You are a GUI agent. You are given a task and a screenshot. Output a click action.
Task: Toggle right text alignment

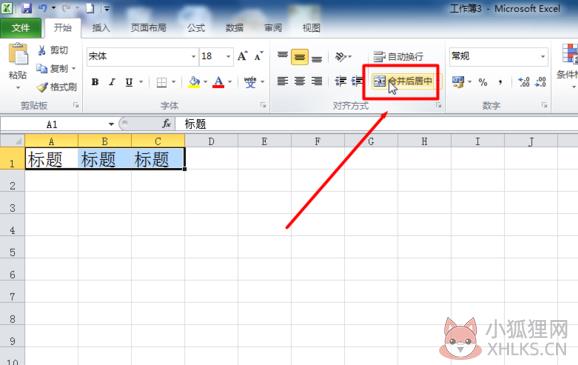317,81
